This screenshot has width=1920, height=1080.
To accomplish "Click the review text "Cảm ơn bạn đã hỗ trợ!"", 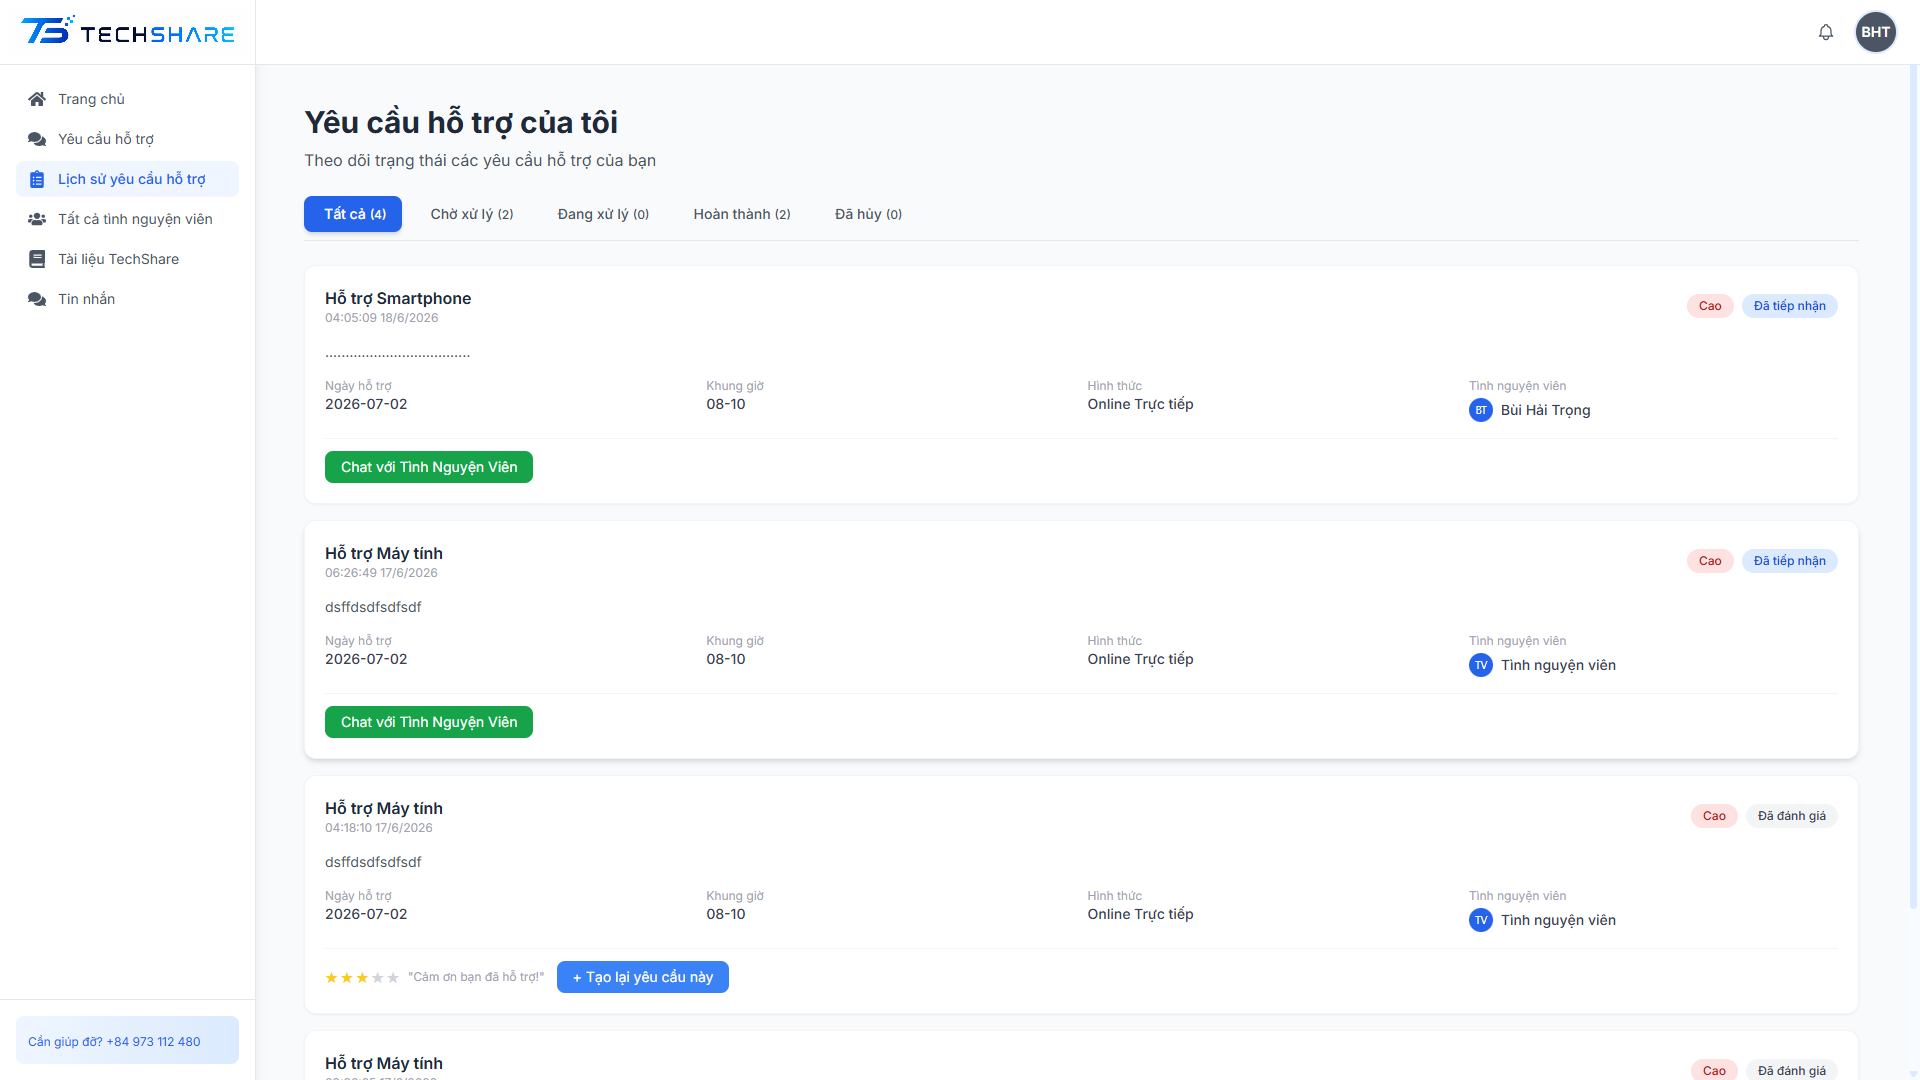I will (x=476, y=977).
